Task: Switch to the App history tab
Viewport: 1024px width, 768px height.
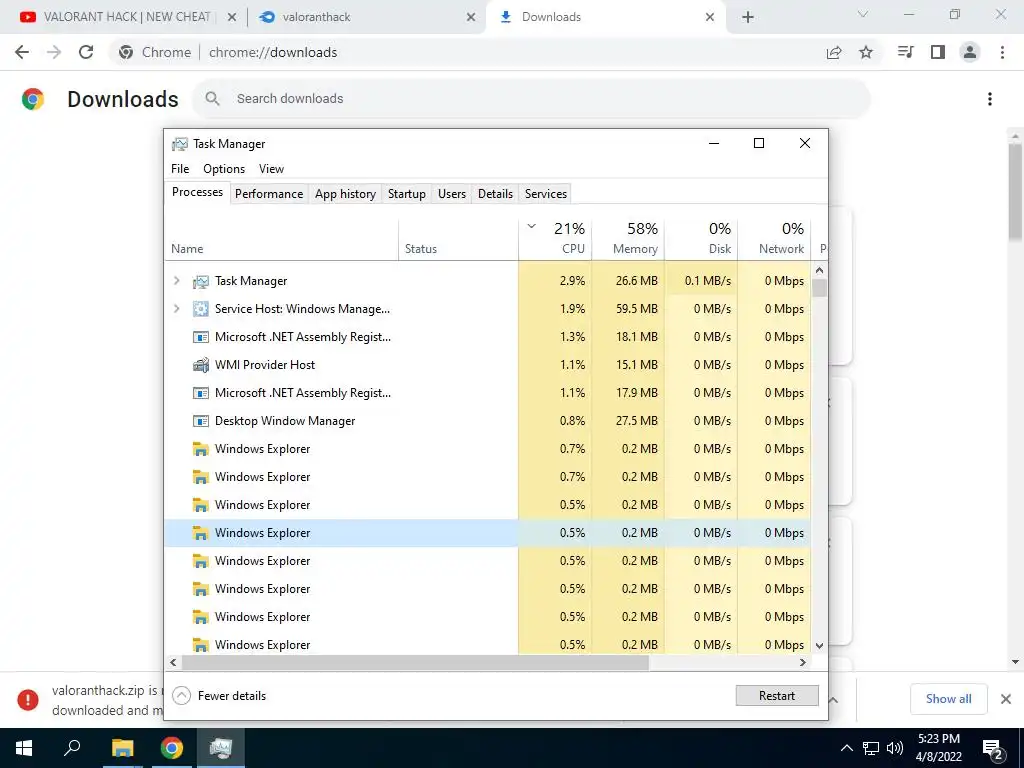Action: 345,193
